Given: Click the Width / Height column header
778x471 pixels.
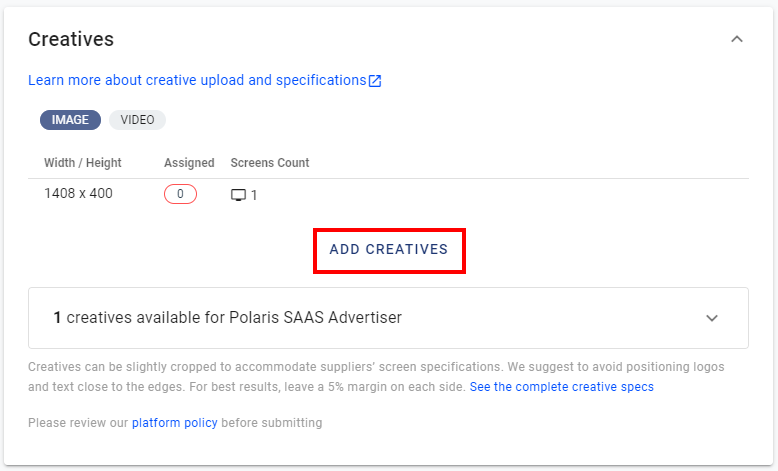Looking at the screenshot, I should tap(83, 163).
